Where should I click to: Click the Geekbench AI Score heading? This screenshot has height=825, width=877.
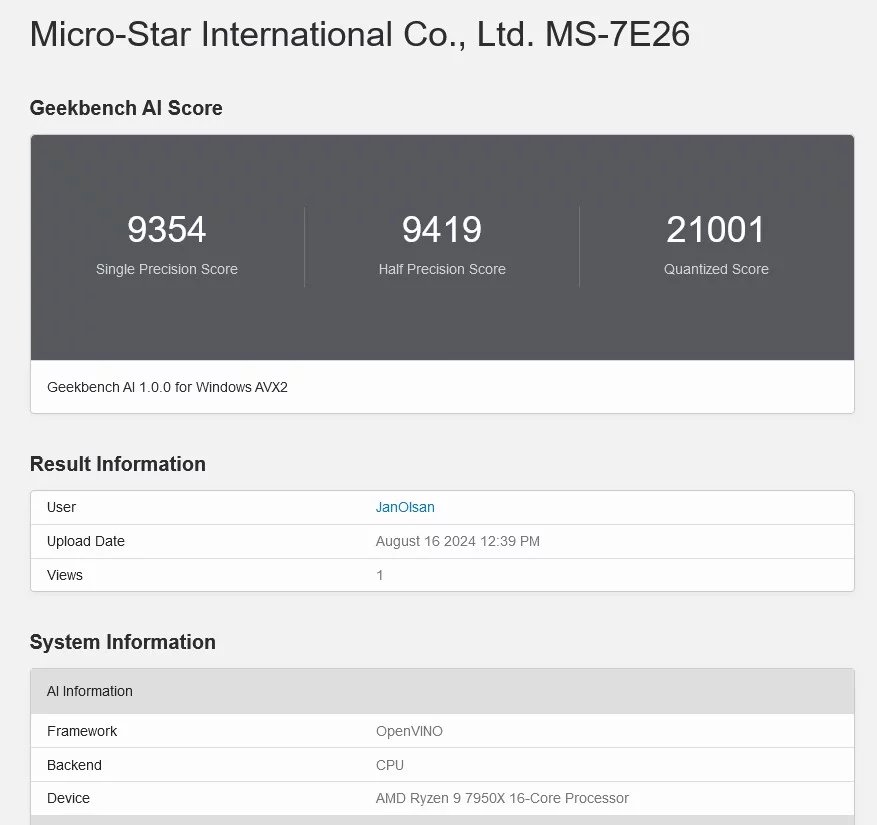125,108
